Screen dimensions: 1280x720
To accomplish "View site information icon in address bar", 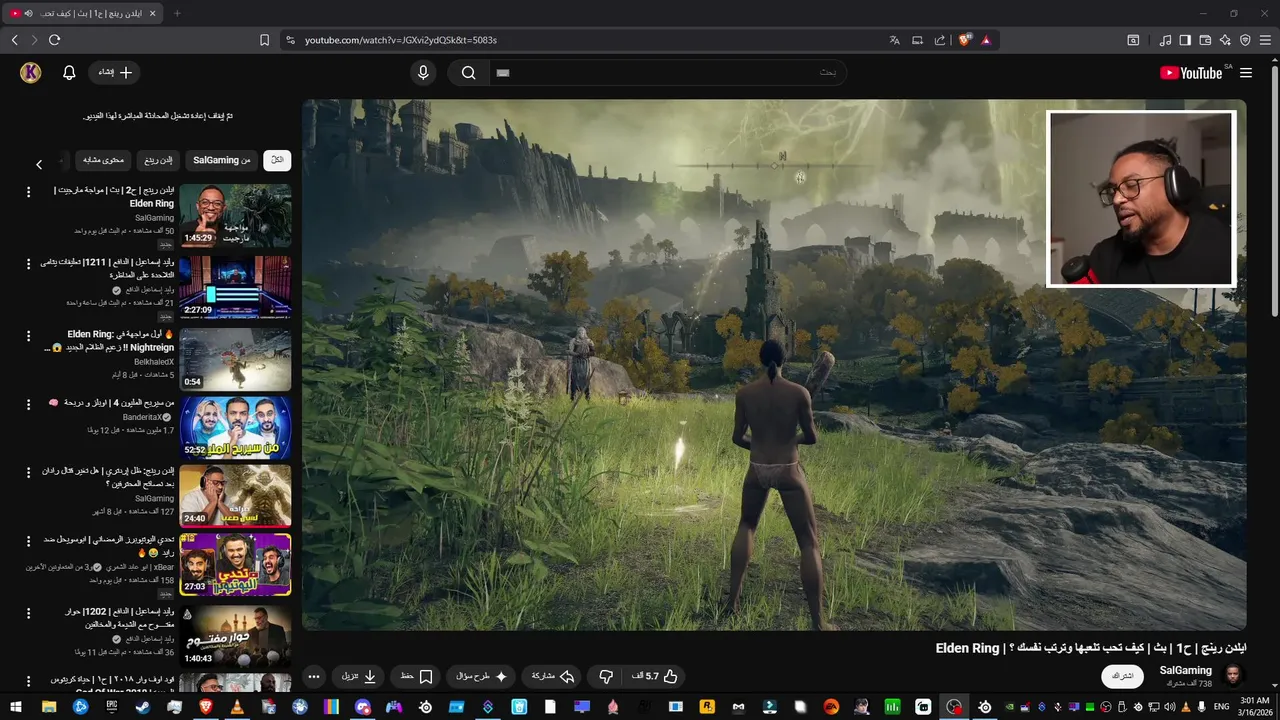I will click(x=290, y=40).
